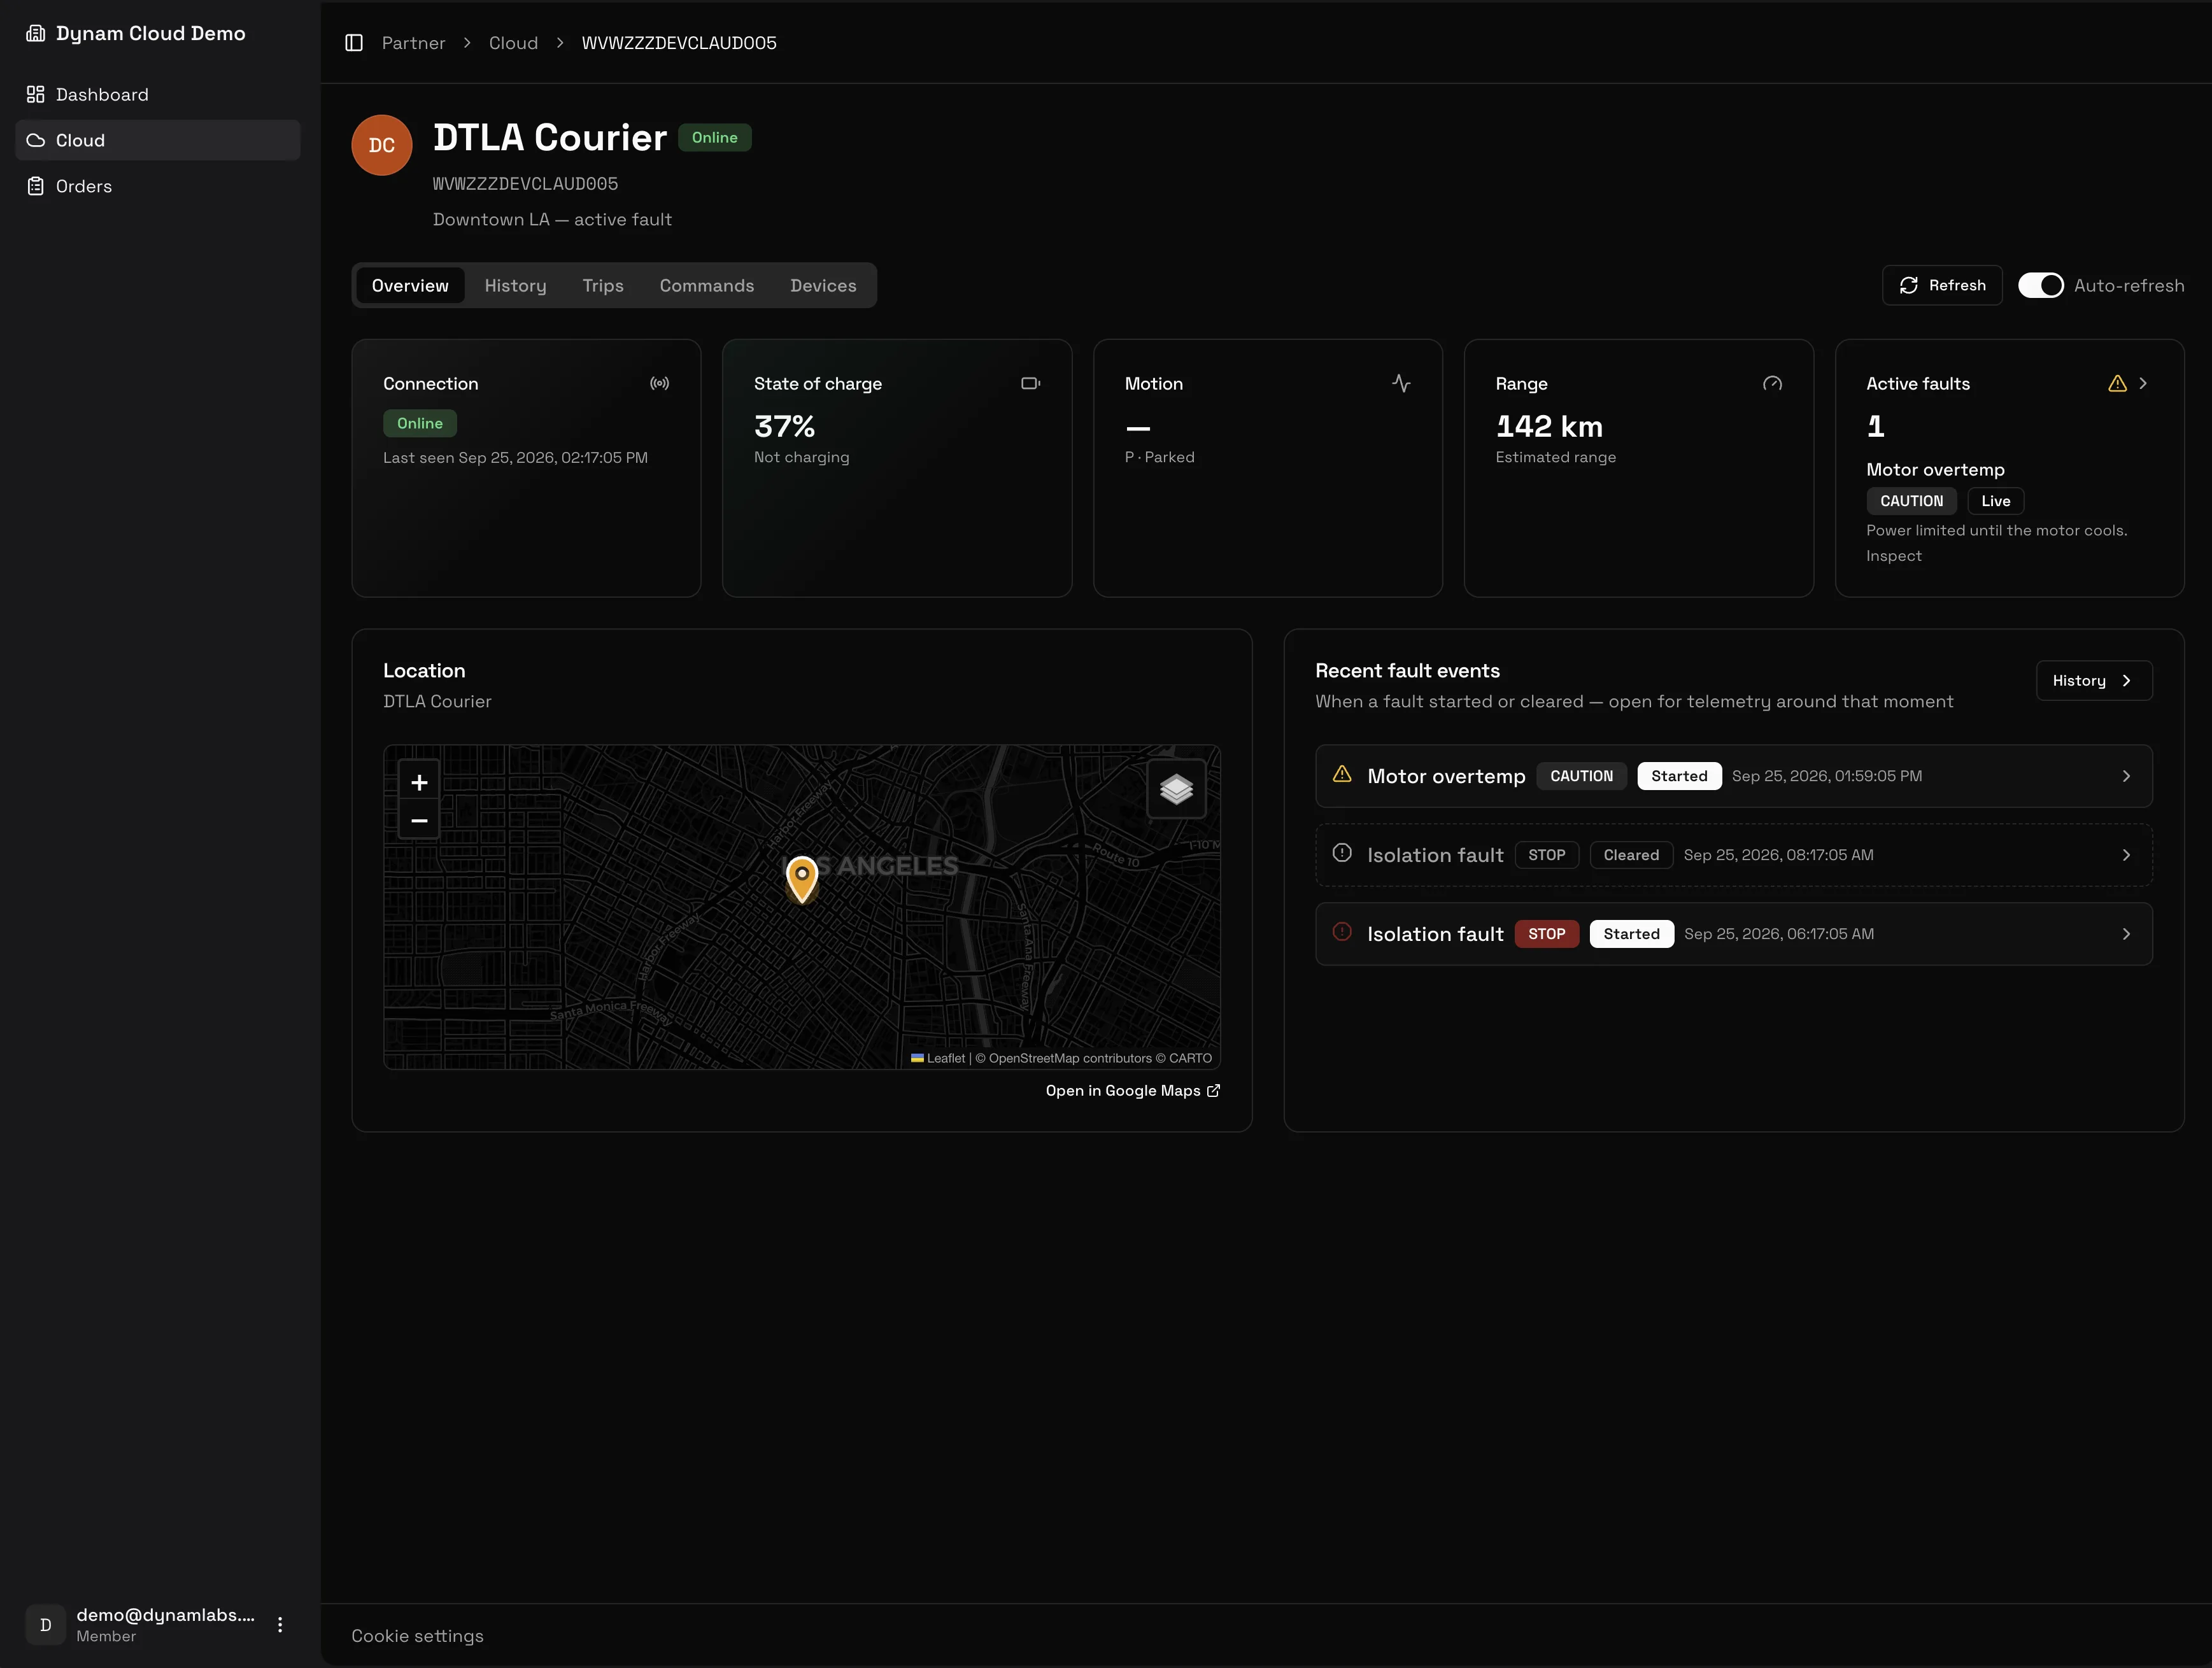
Task: Click the 37% state of charge value
Action: tap(784, 427)
